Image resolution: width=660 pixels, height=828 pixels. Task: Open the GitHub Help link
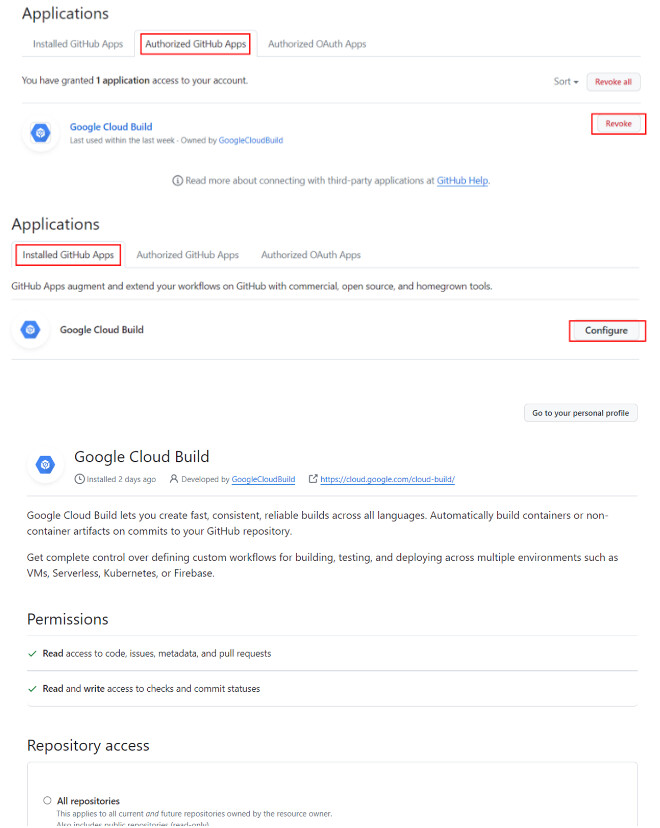pos(463,181)
